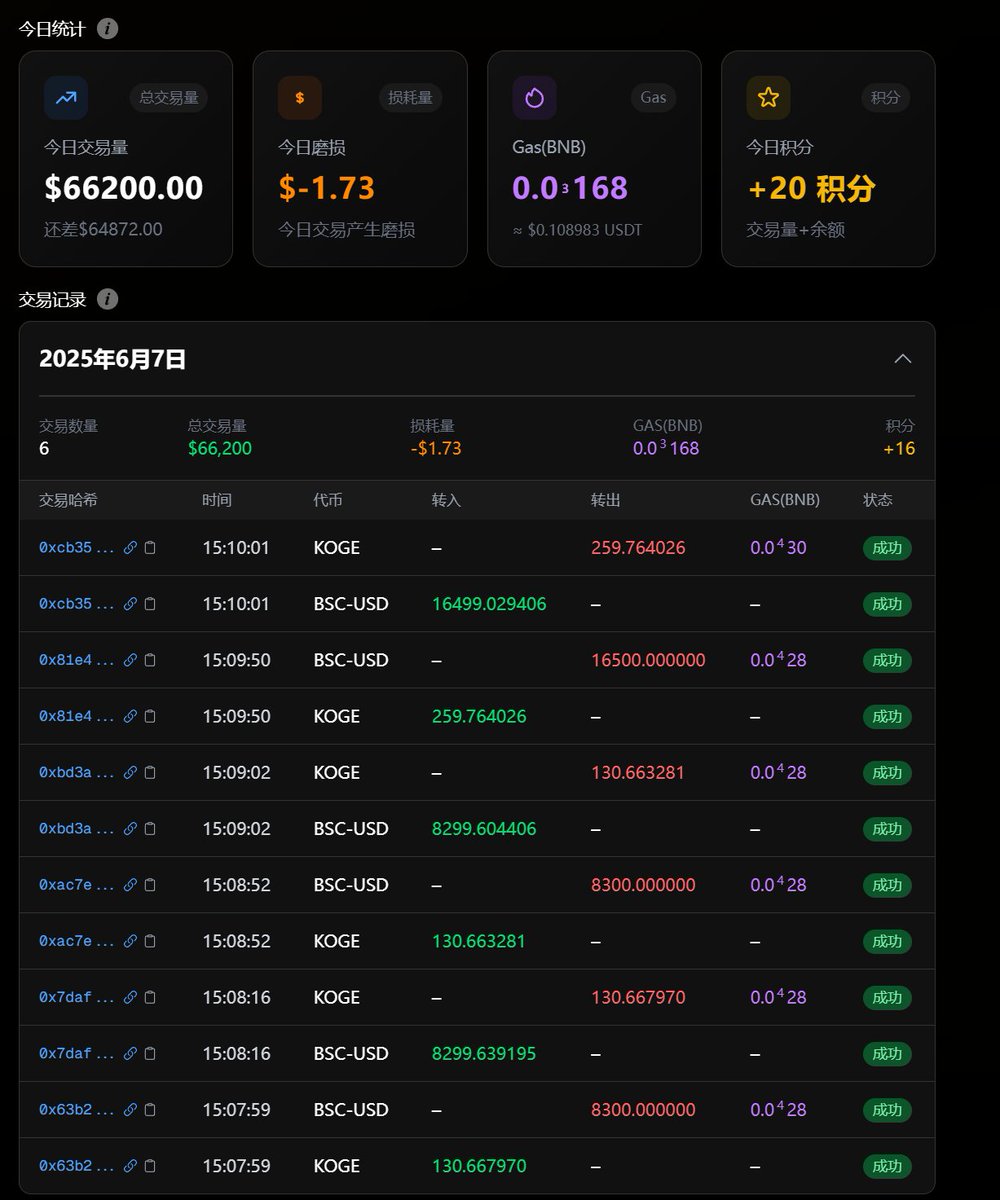Screen dimensions: 1000x1200
Task: Copy hash on the 0xbd3a KOGE row
Action: (x=150, y=772)
